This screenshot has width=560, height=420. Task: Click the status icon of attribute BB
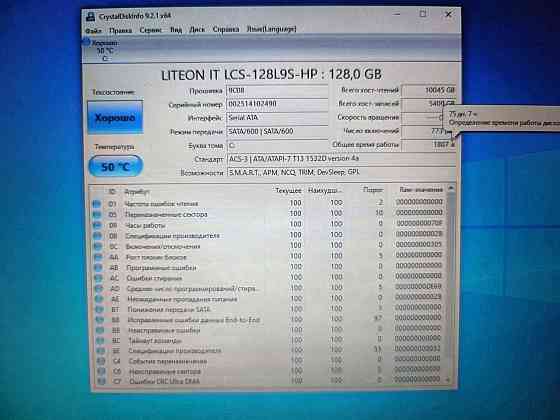click(101, 331)
